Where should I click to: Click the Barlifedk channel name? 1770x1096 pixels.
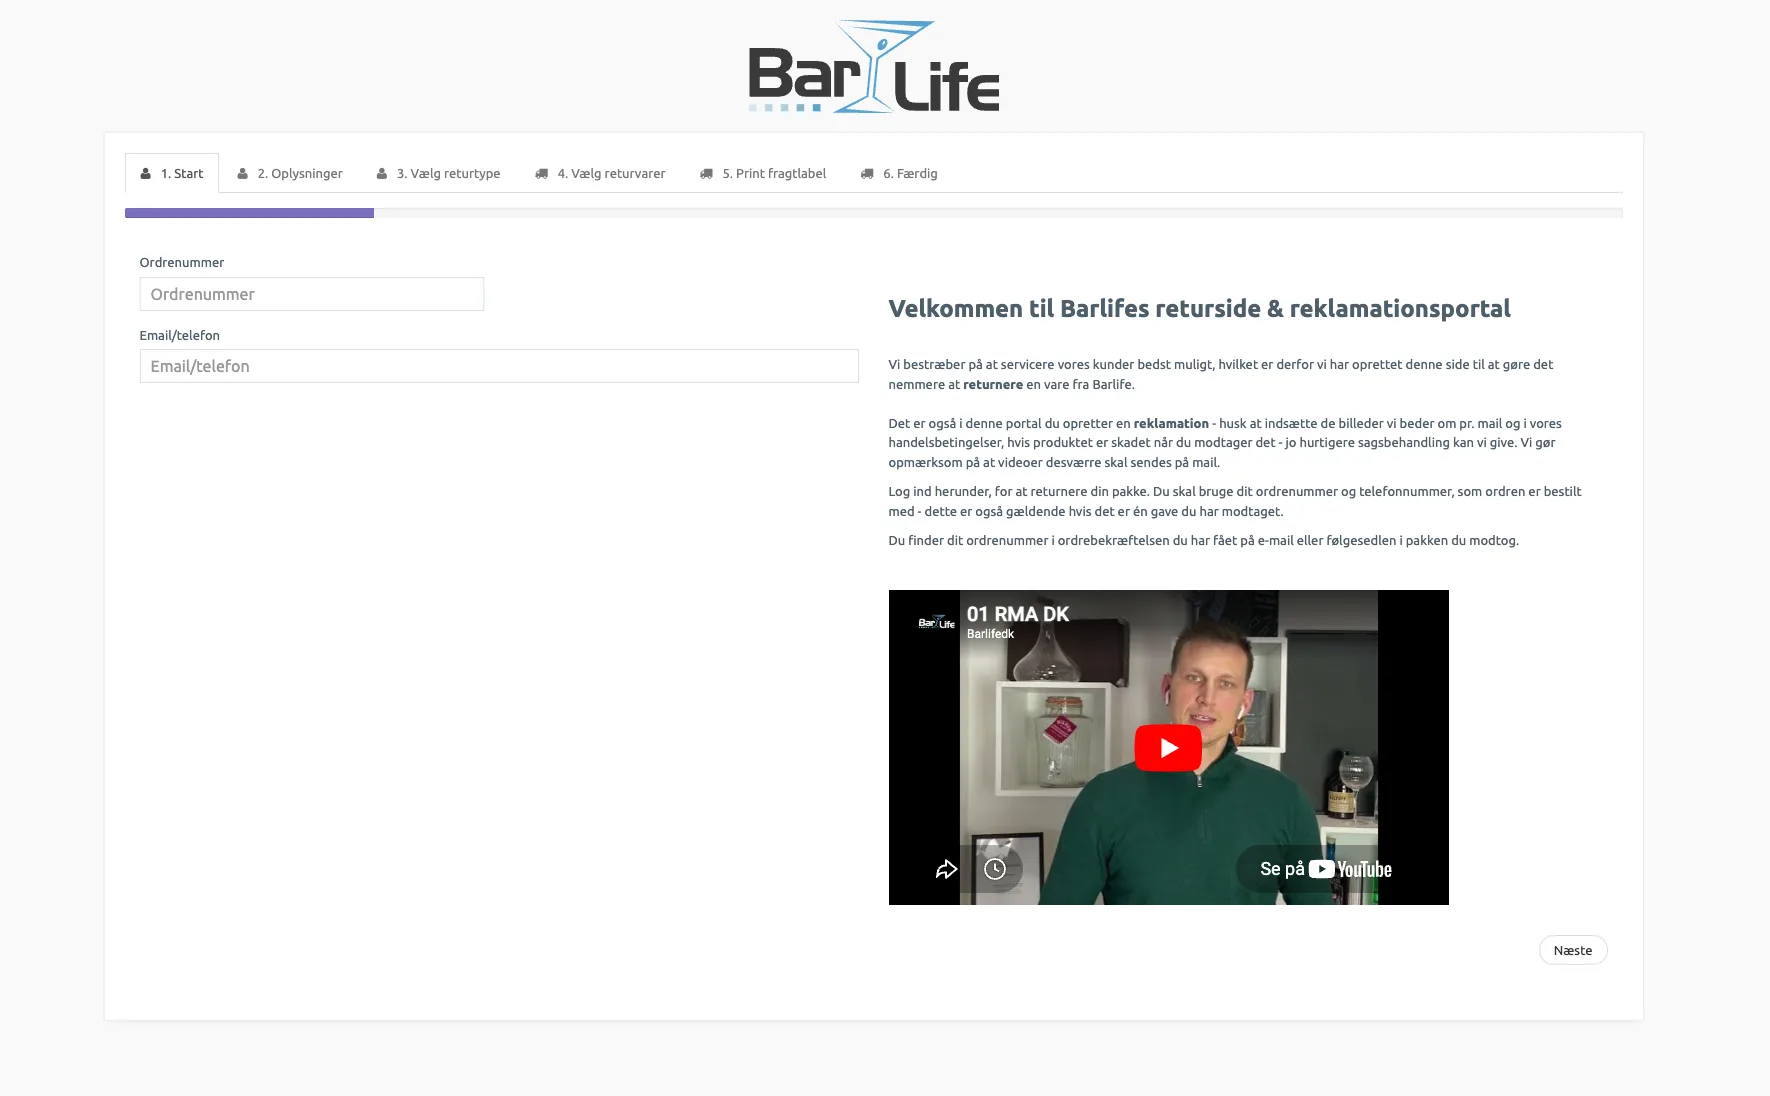(x=991, y=634)
